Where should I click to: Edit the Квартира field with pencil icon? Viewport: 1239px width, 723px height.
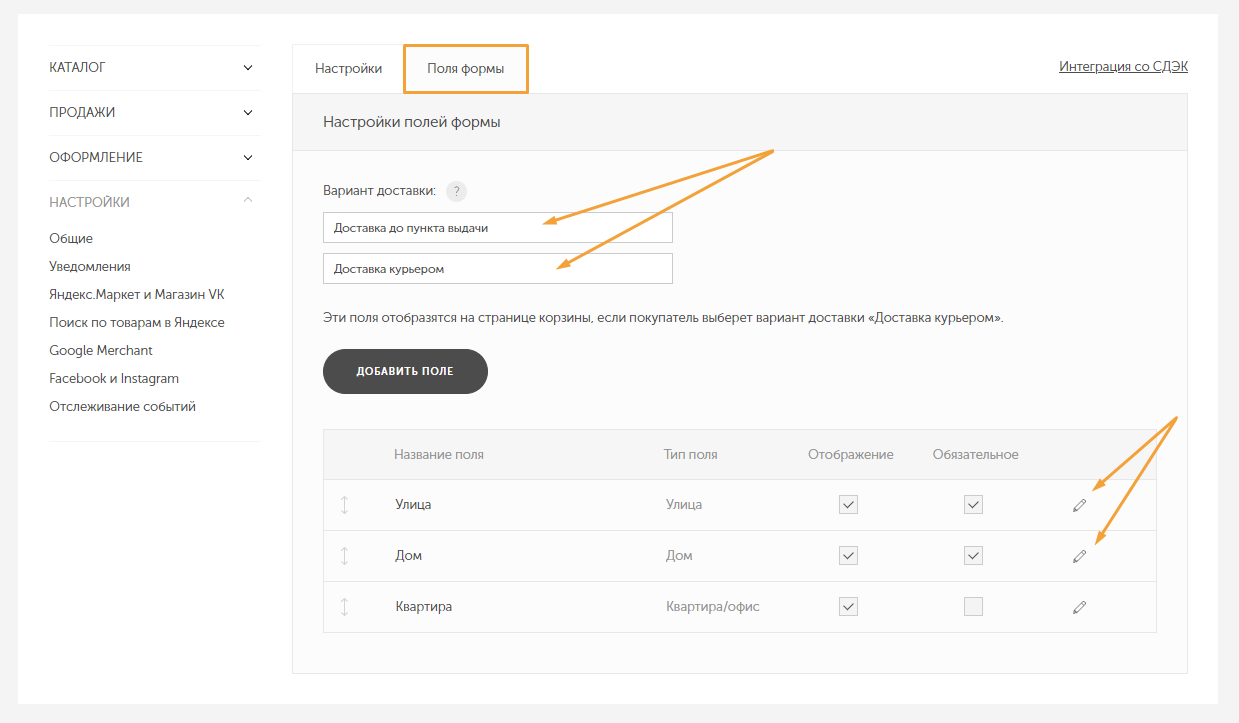point(1079,607)
